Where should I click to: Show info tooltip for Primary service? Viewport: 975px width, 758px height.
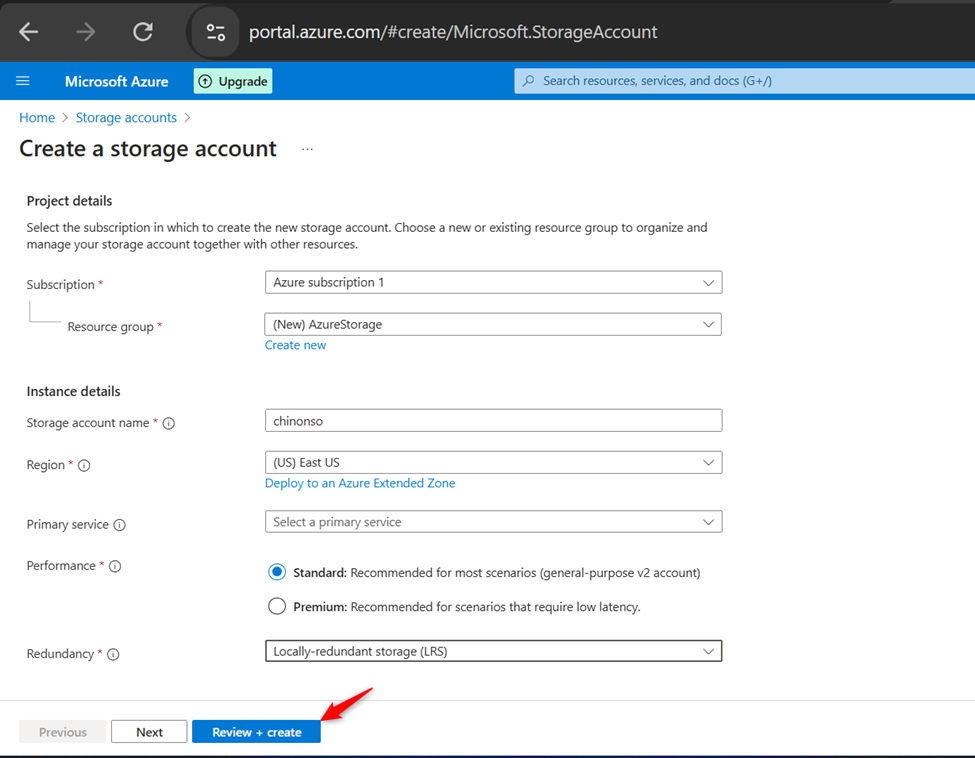119,525
